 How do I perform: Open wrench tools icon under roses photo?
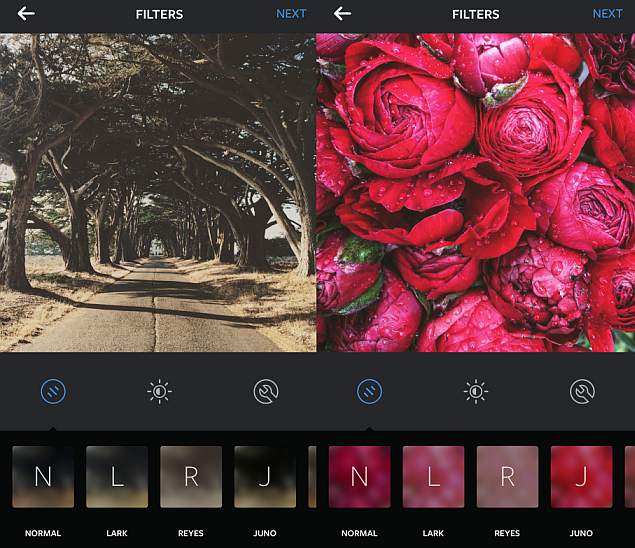click(582, 391)
